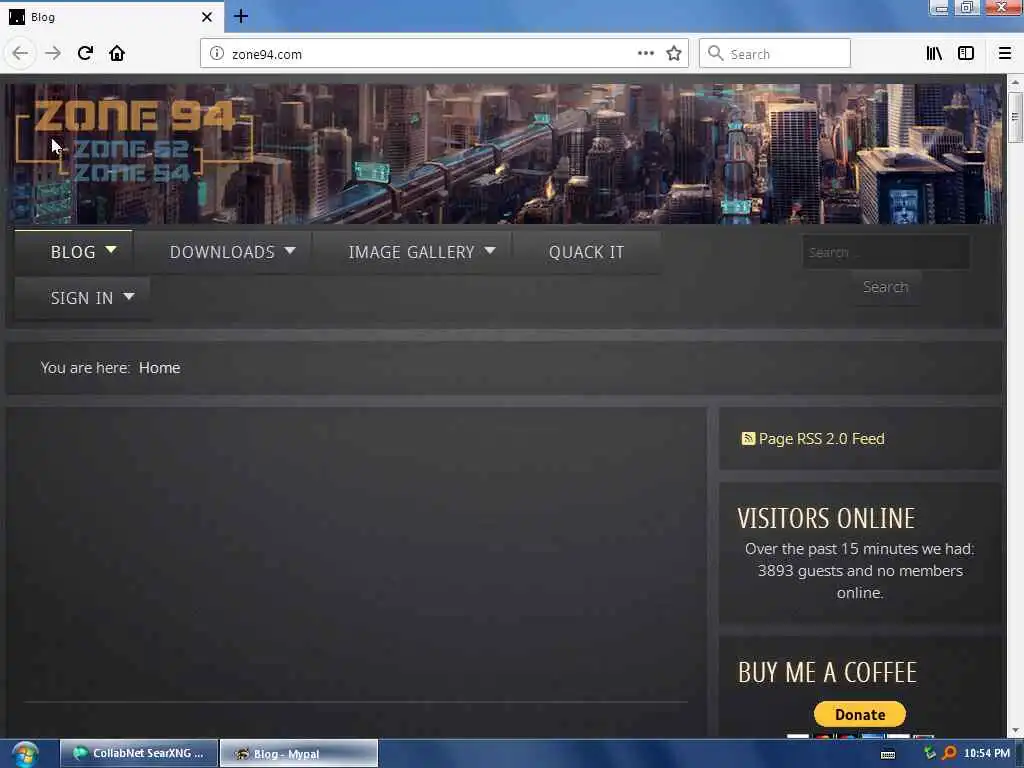Click the Home breadcrumb link
Screen dimensions: 1024x768
click(159, 368)
